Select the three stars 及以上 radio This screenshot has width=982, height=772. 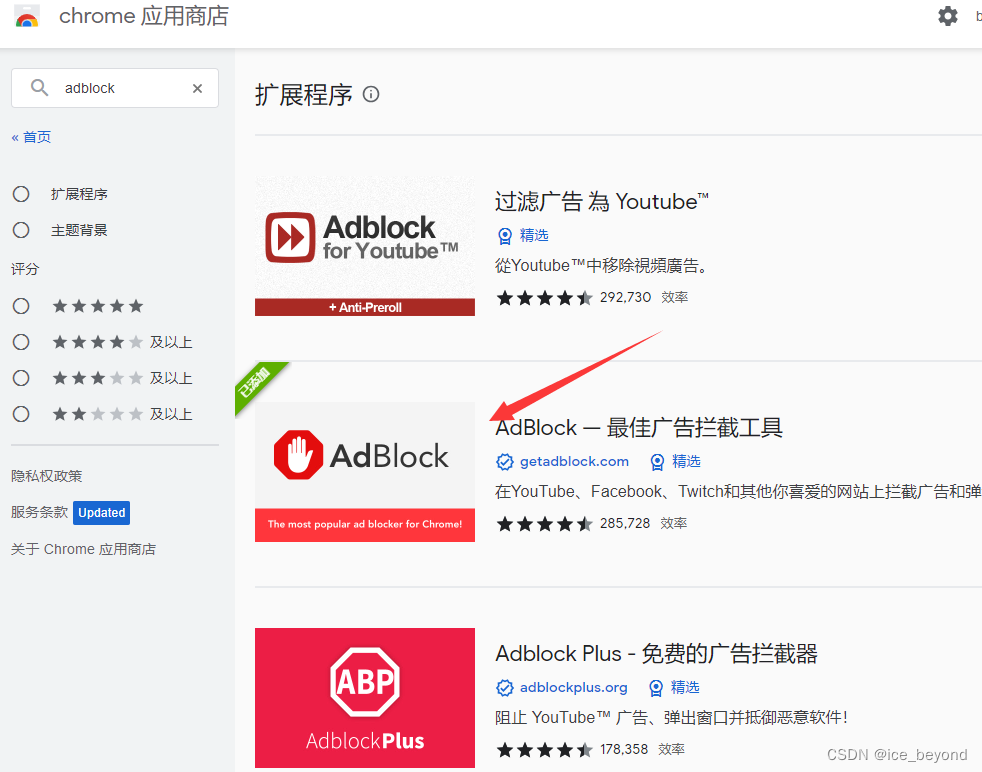[x=21, y=378]
